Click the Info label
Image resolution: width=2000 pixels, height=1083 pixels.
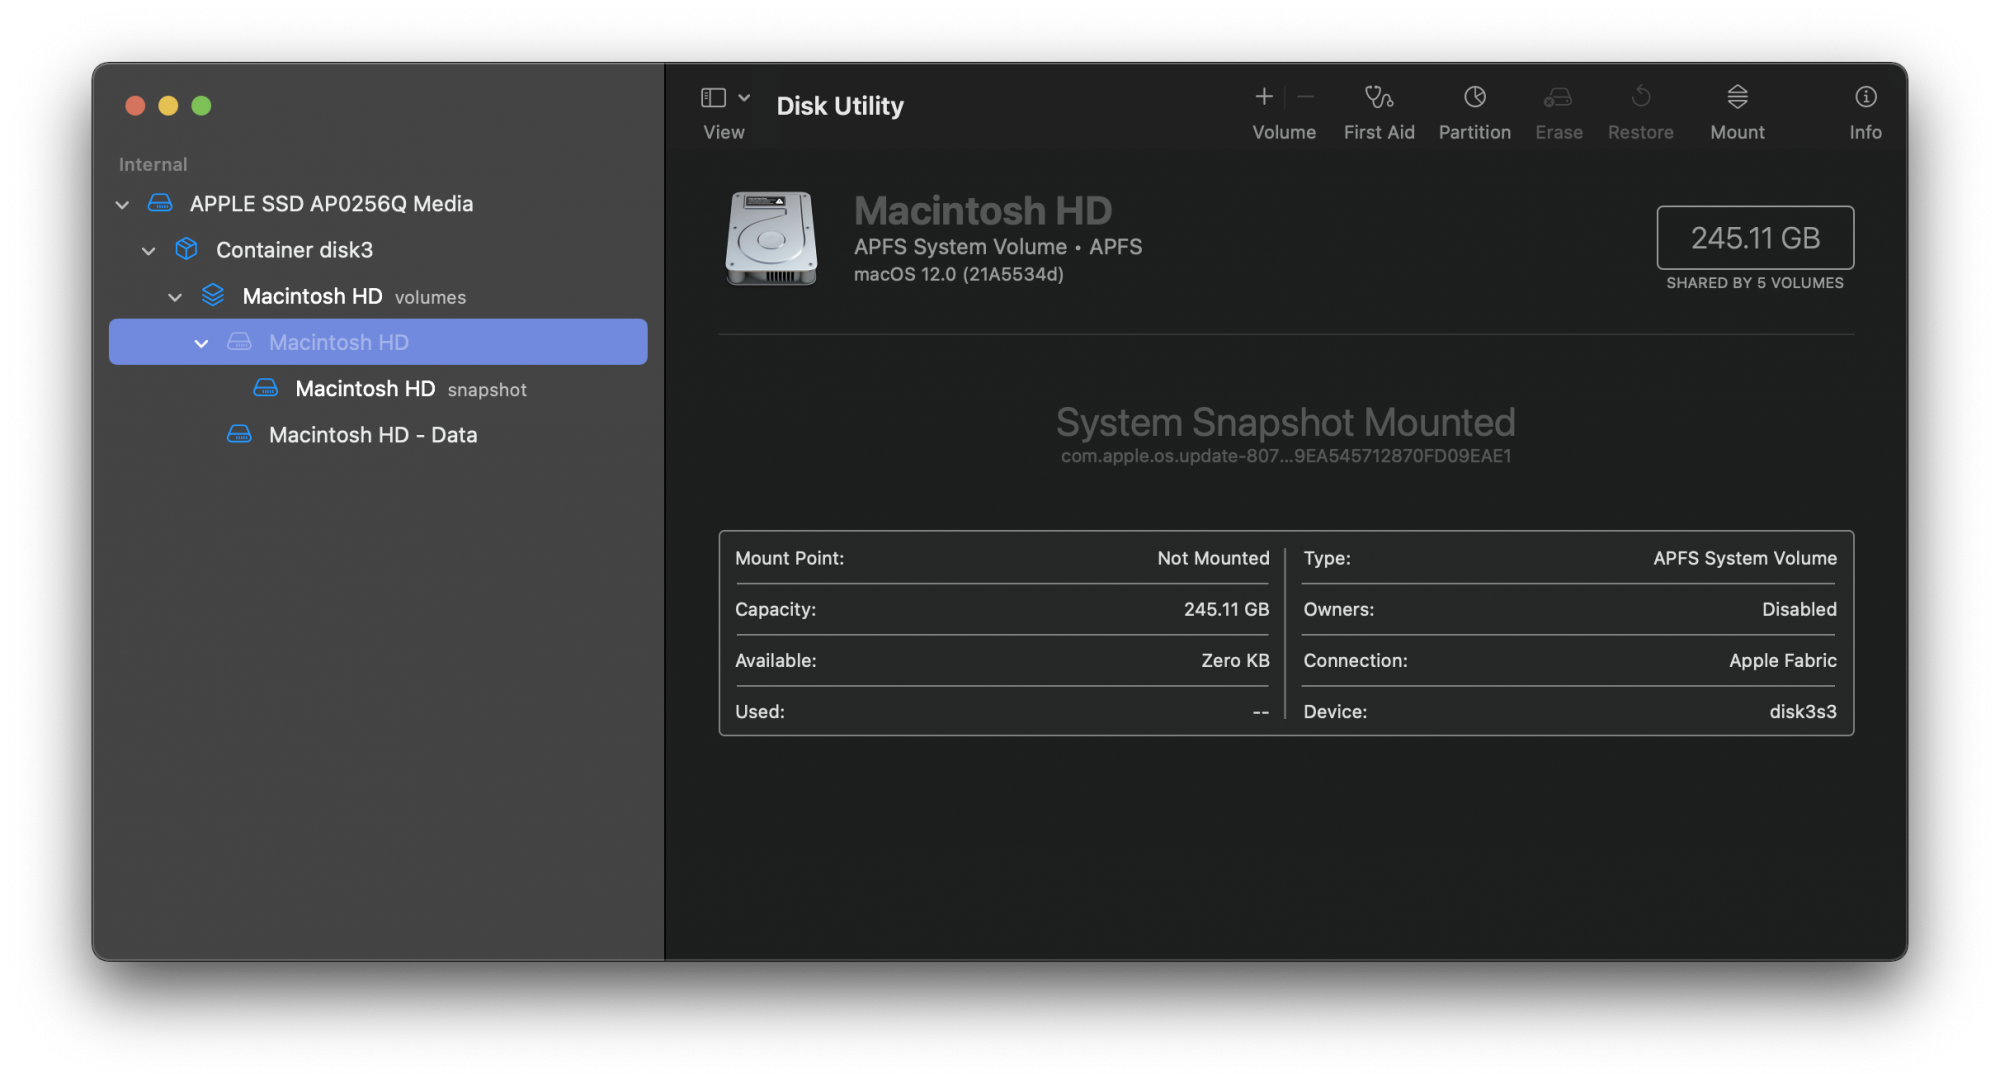1866,132
